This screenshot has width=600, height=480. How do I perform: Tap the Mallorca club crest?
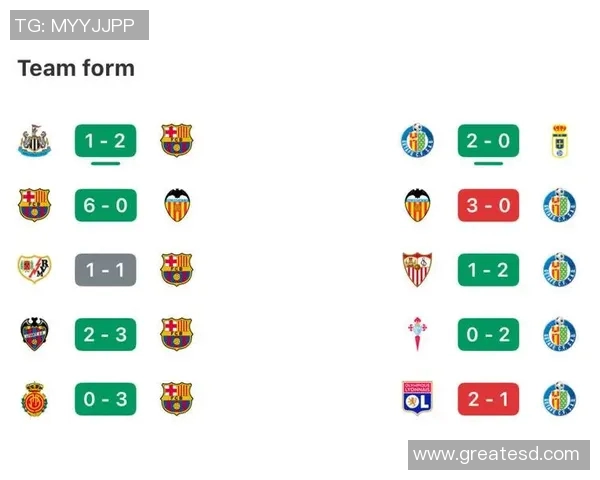34,399
